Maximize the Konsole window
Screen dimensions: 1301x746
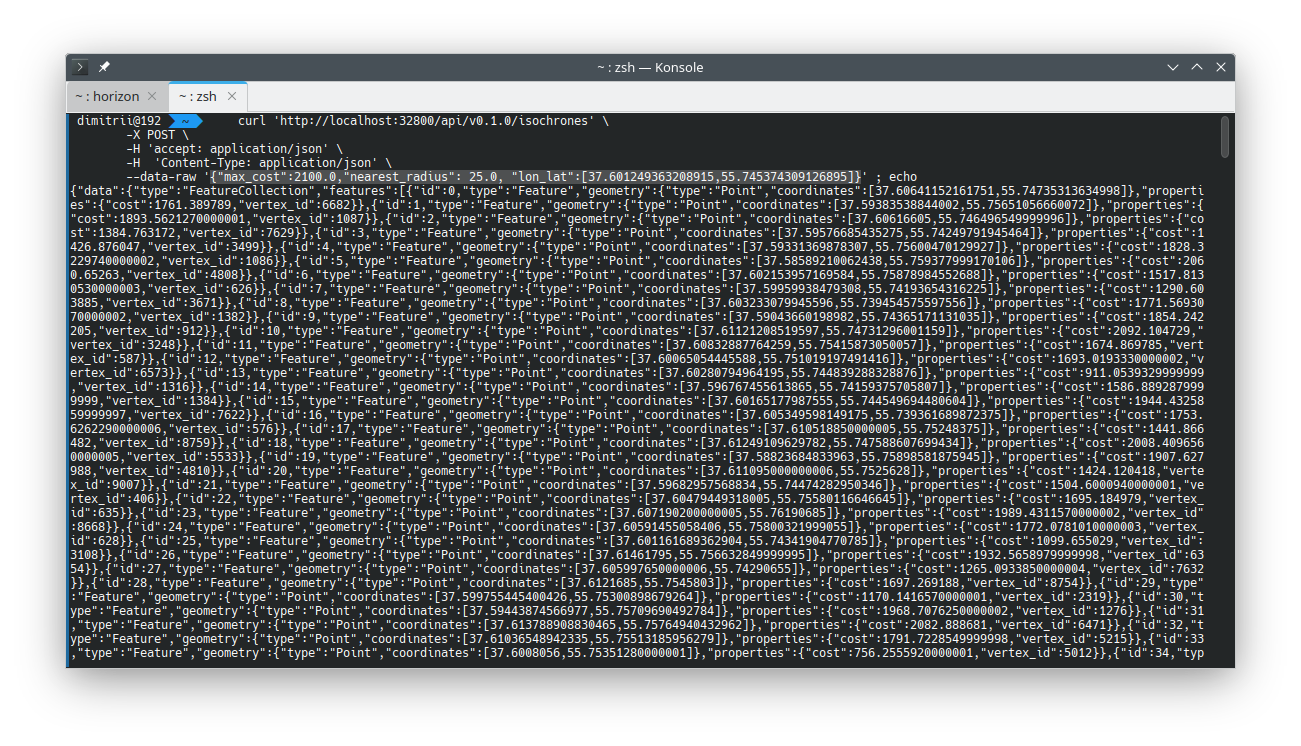click(1197, 67)
